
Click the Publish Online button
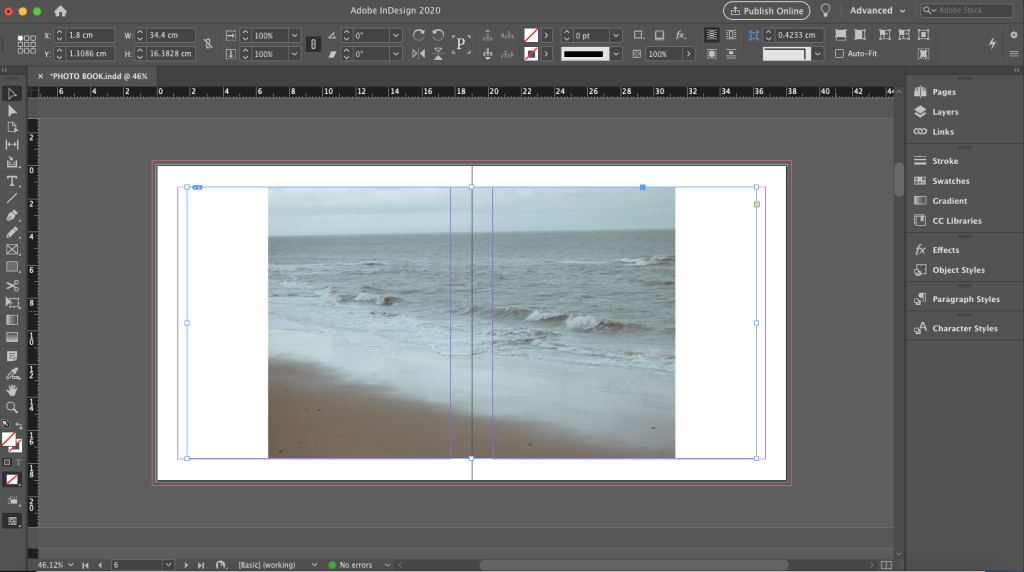[766, 11]
